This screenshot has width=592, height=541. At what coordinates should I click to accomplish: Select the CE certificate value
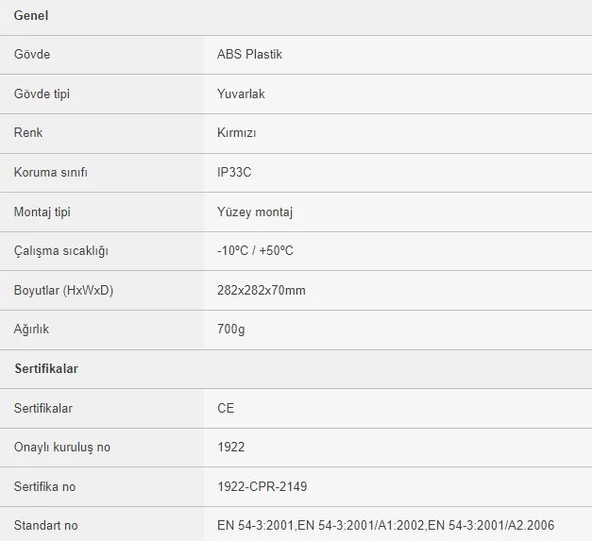pos(226,408)
